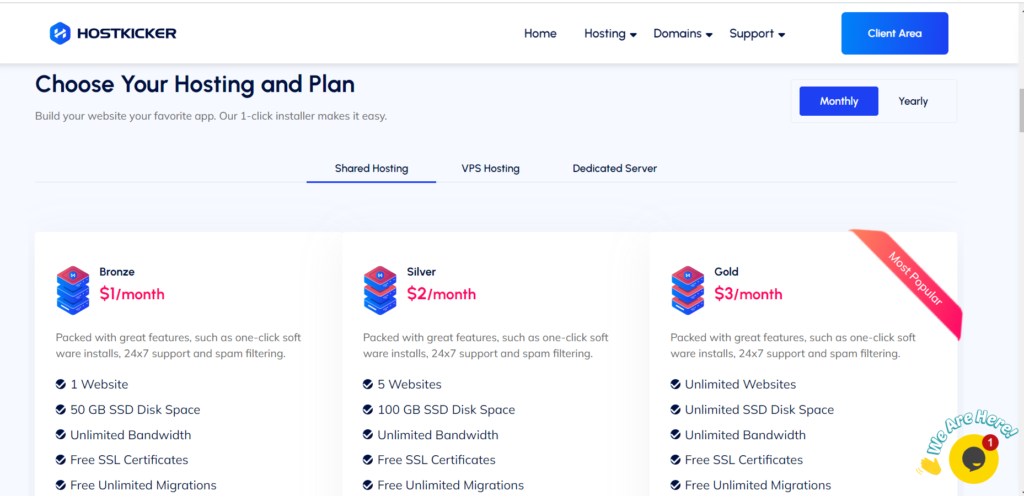
Task: Select the Dedicated Server tab
Action: (614, 168)
